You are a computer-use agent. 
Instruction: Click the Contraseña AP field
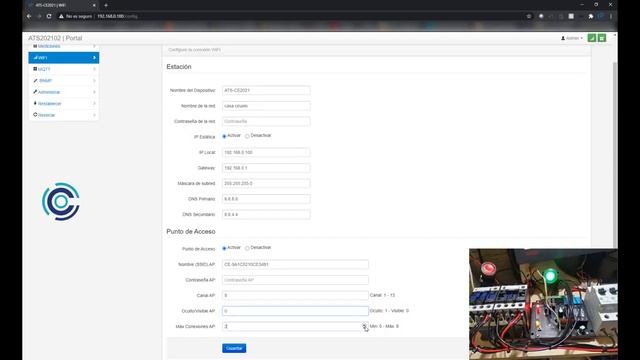[295, 280]
